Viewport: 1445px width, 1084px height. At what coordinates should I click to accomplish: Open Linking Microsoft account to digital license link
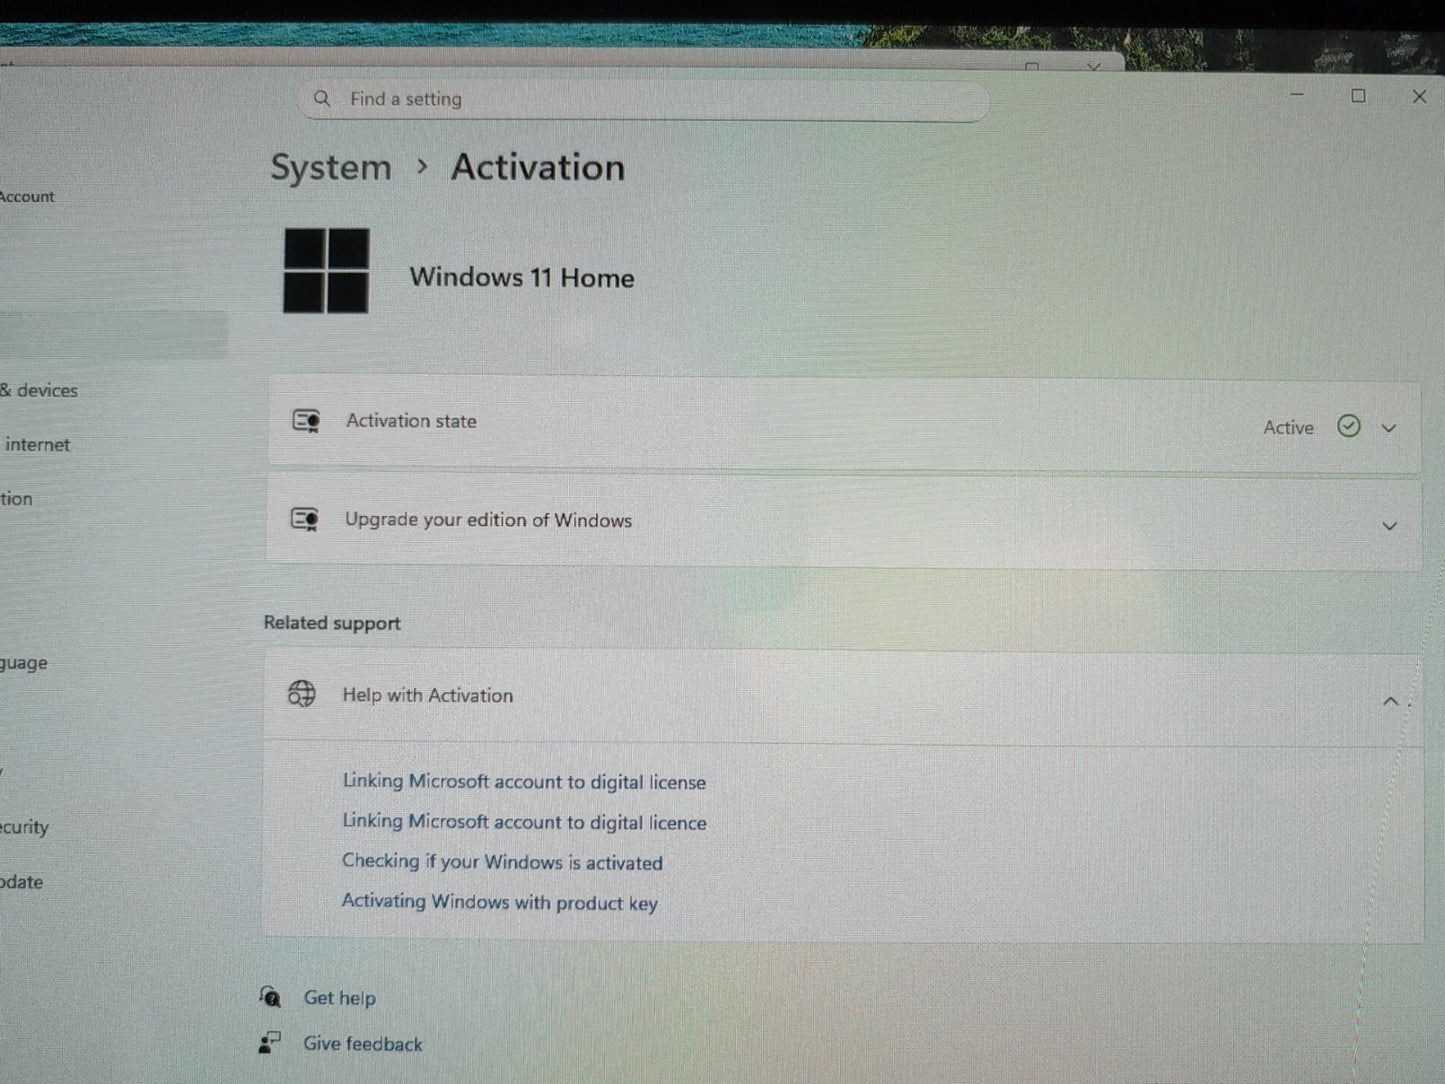point(524,782)
